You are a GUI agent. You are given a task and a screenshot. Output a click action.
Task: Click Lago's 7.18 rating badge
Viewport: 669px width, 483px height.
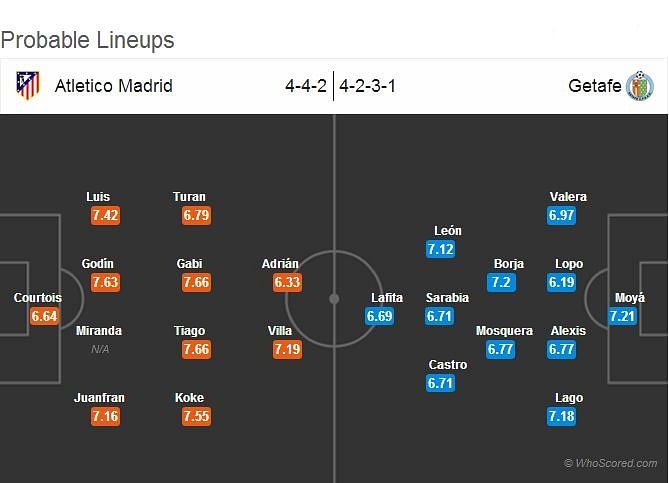point(561,416)
